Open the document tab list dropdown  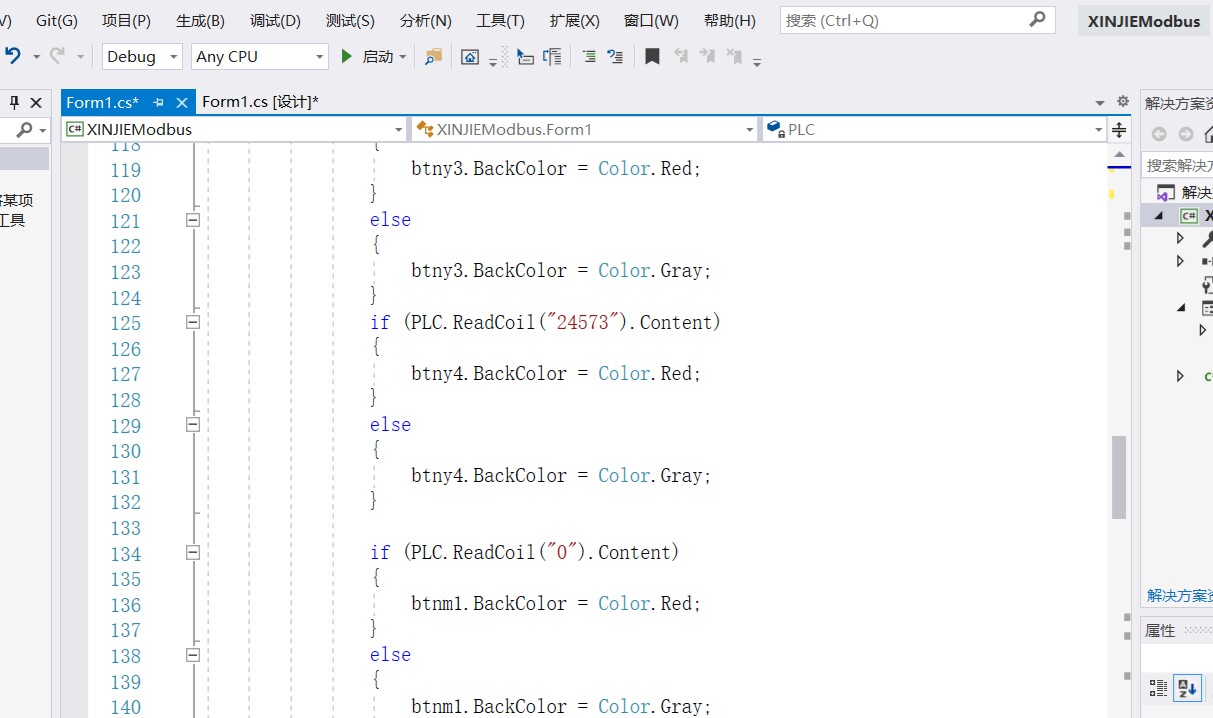click(1100, 102)
